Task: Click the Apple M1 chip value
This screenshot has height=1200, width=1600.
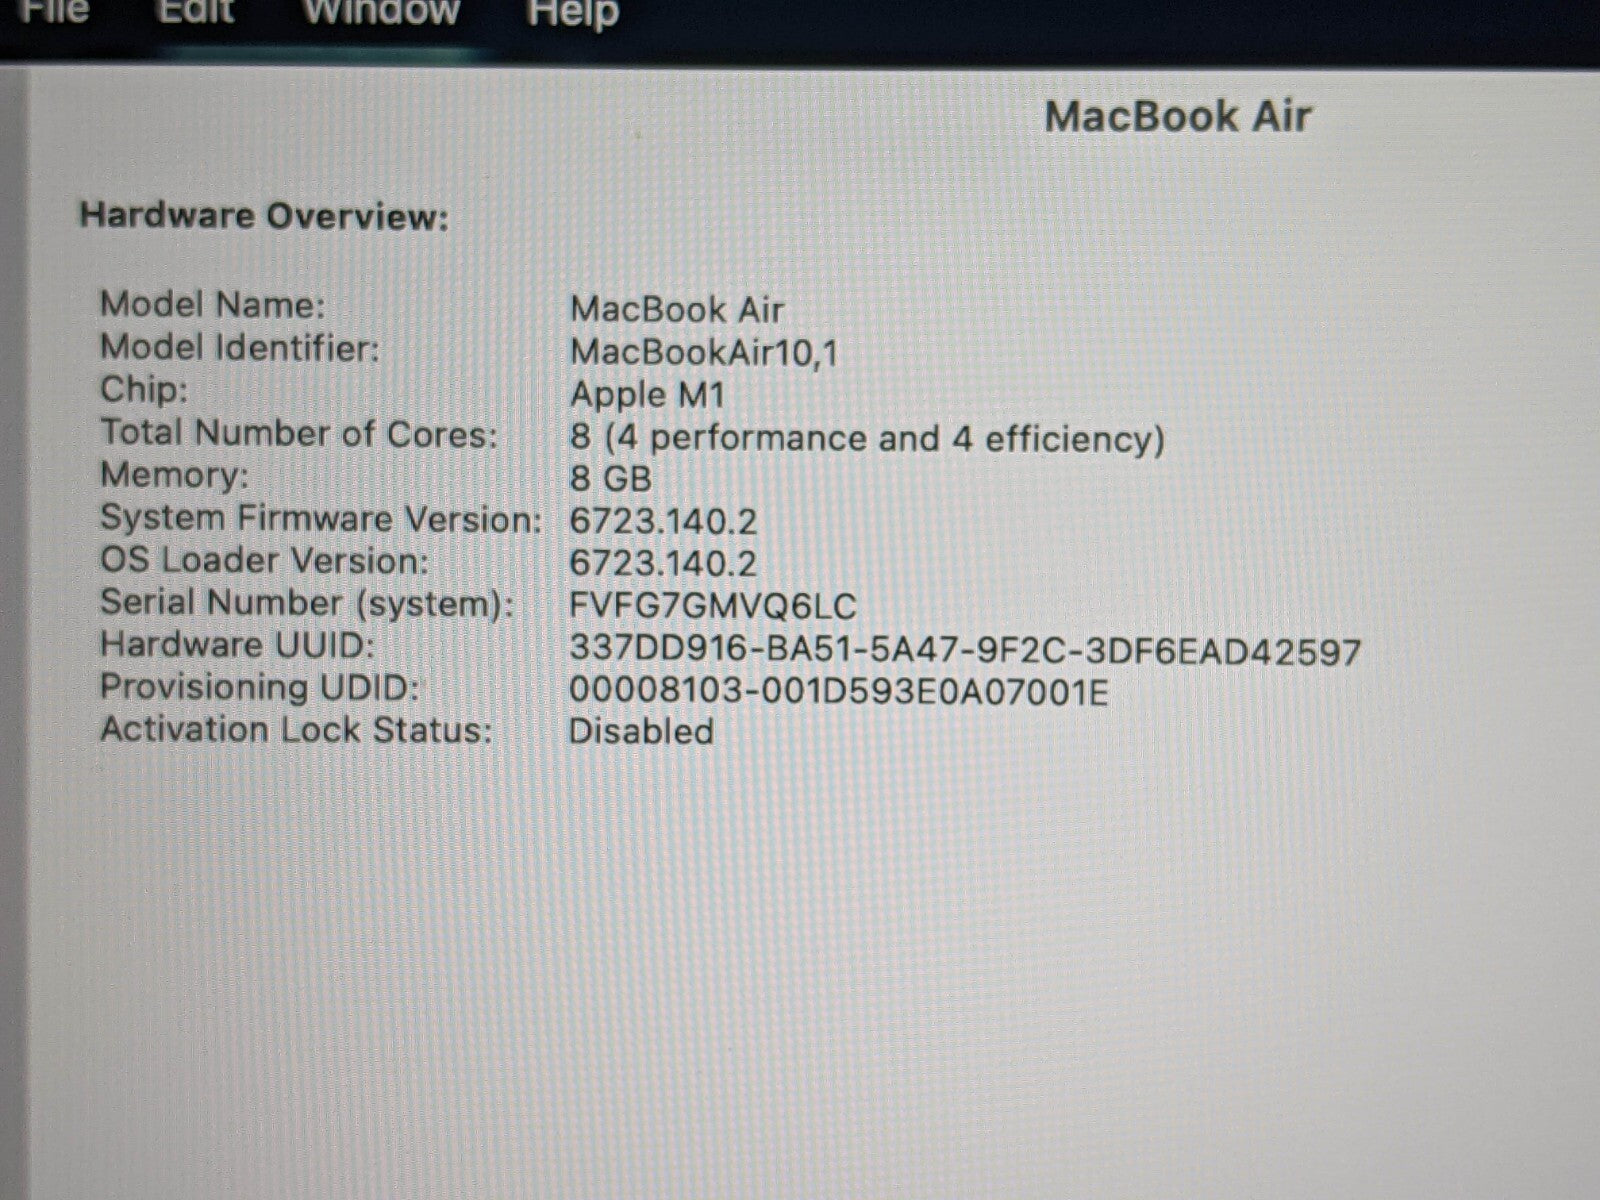Action: tap(646, 395)
